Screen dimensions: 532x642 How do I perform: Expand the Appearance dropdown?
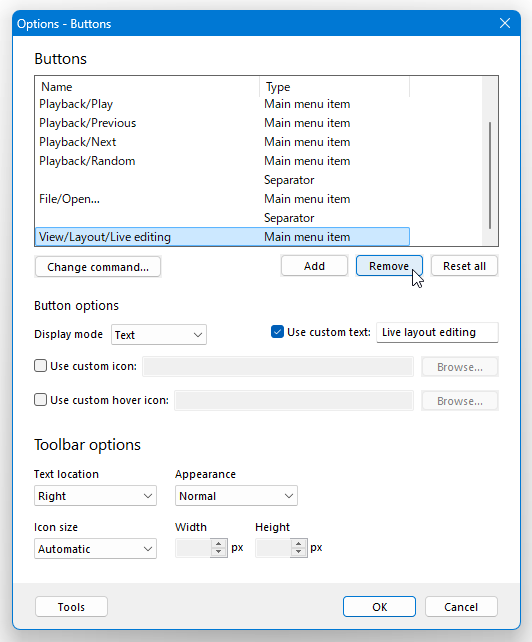pos(236,496)
